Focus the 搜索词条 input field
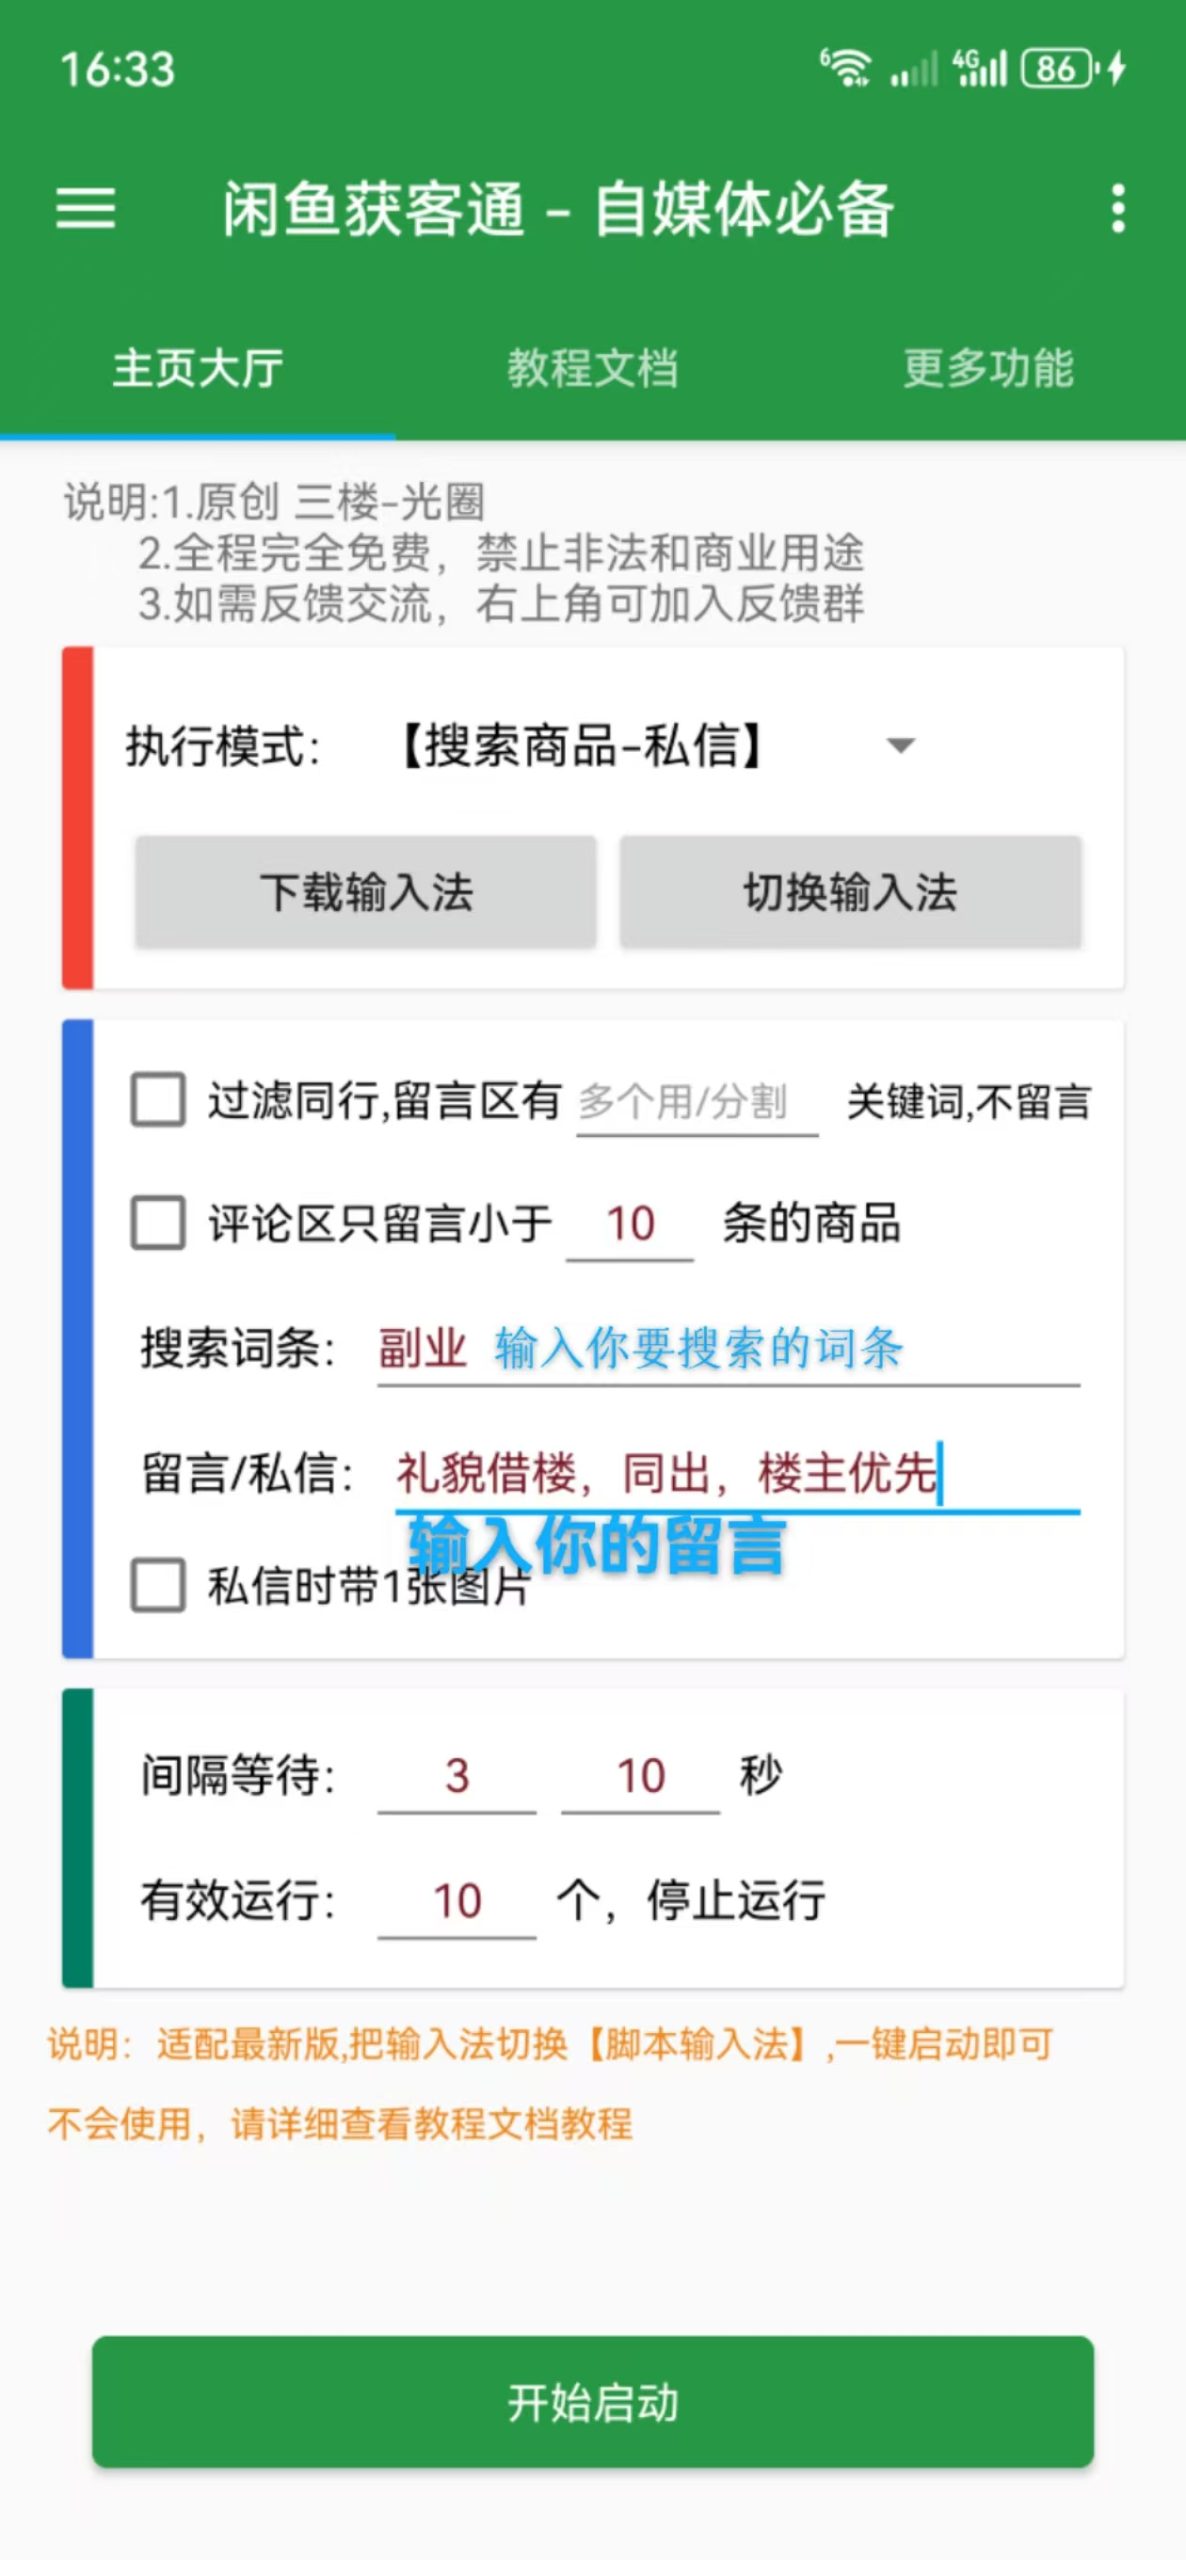Image resolution: width=1186 pixels, height=2560 pixels. click(x=728, y=1349)
